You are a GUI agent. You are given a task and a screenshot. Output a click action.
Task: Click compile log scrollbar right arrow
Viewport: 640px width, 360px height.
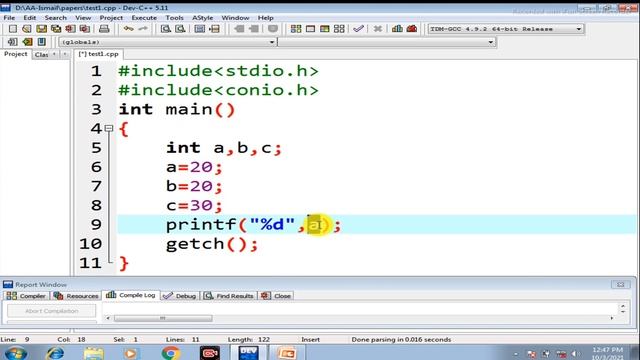(x=612, y=318)
